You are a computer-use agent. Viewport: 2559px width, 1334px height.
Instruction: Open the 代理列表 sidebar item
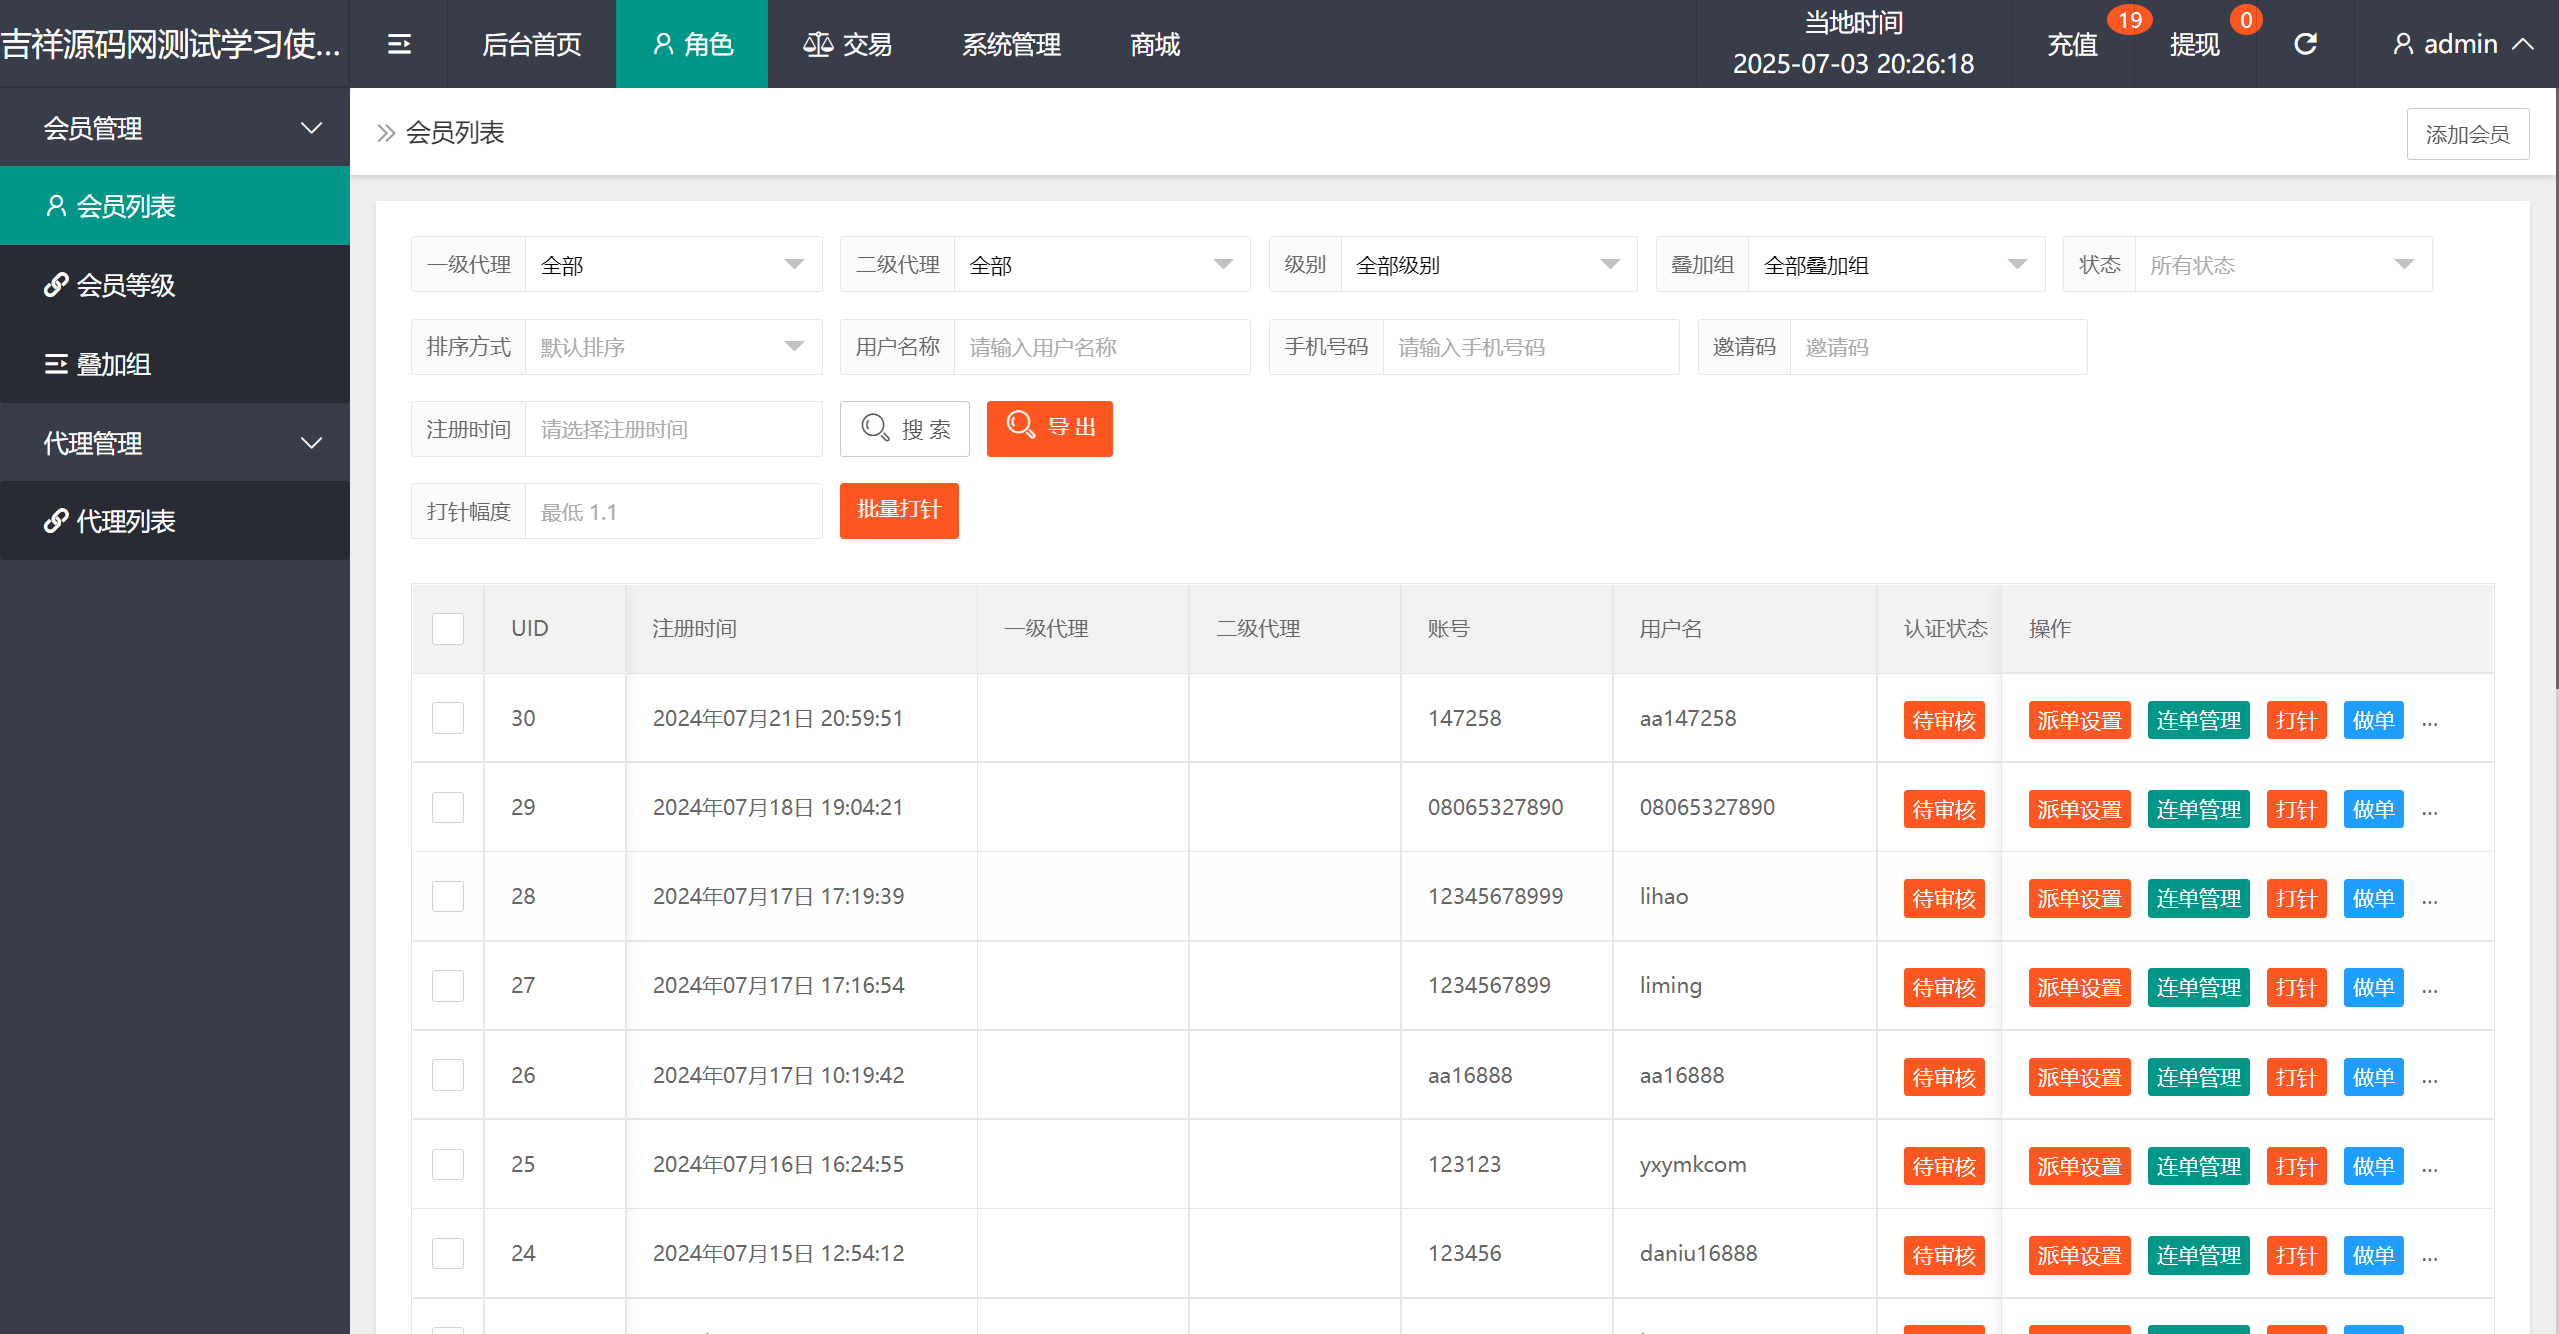tap(175, 521)
